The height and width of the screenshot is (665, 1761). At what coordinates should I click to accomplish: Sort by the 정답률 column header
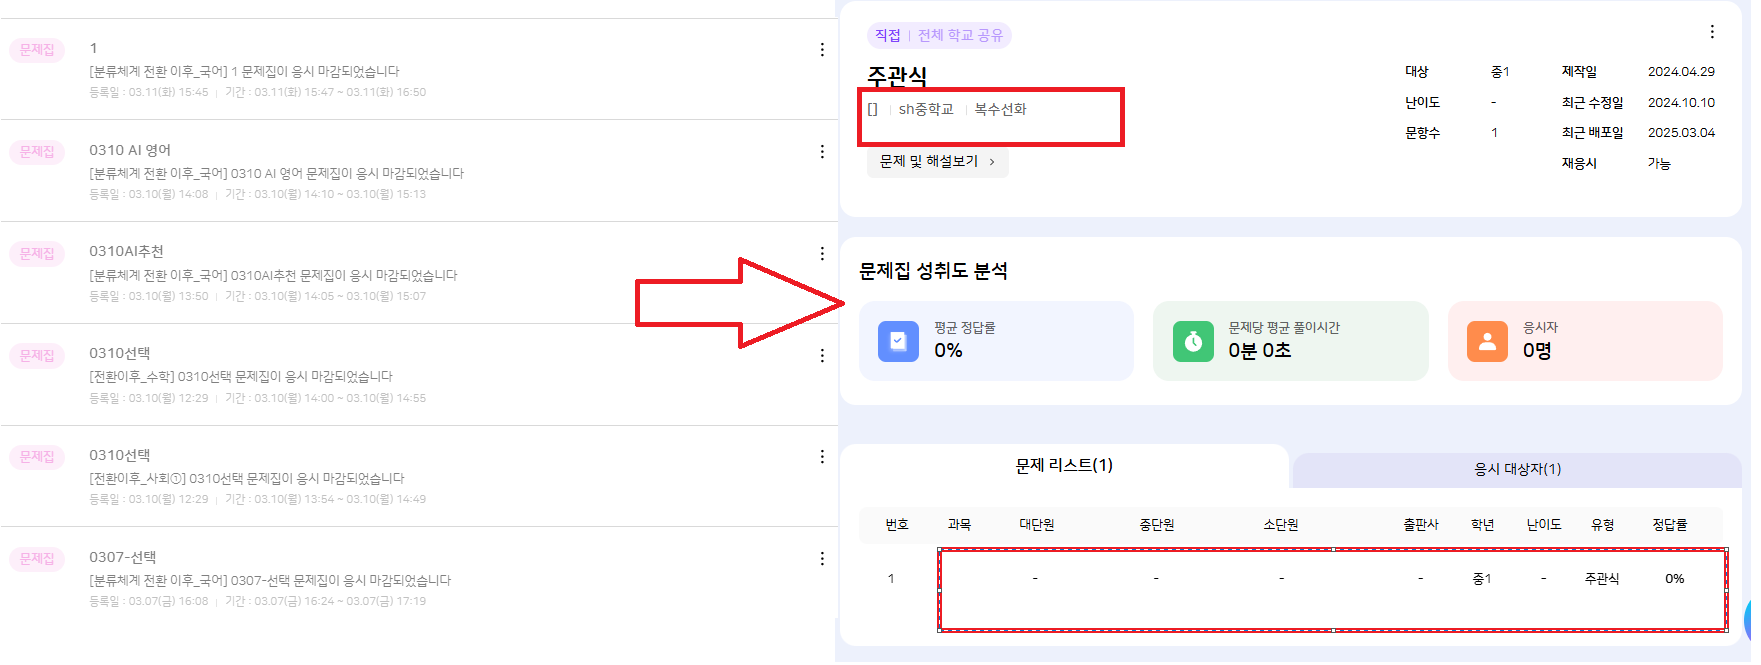click(x=1669, y=525)
